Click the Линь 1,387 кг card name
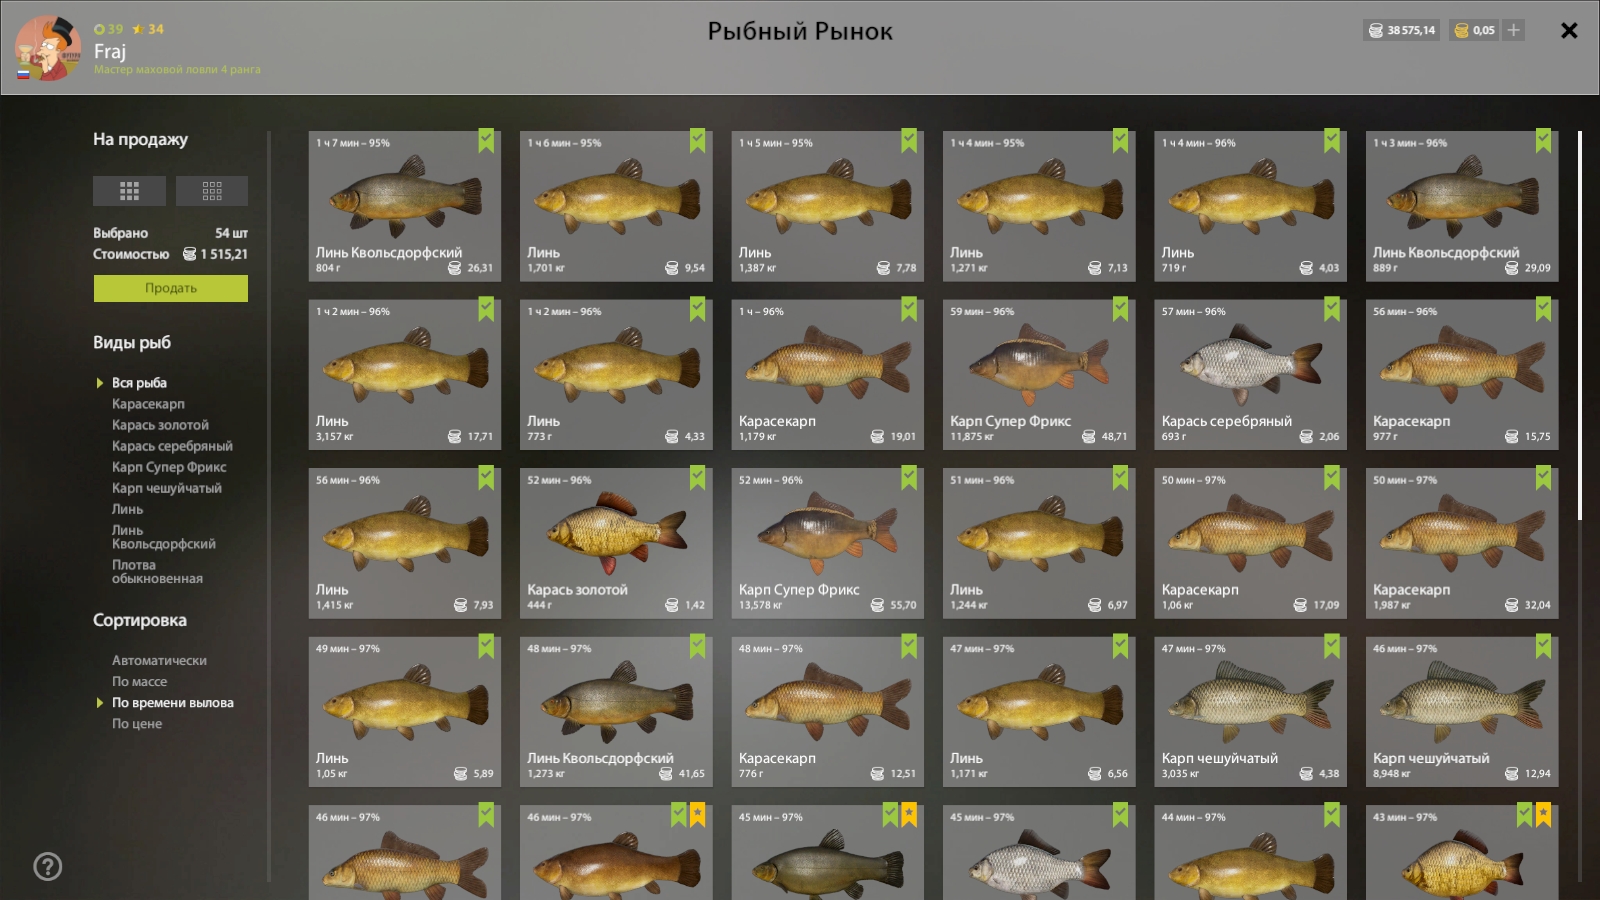The height and width of the screenshot is (900, 1600). point(755,253)
